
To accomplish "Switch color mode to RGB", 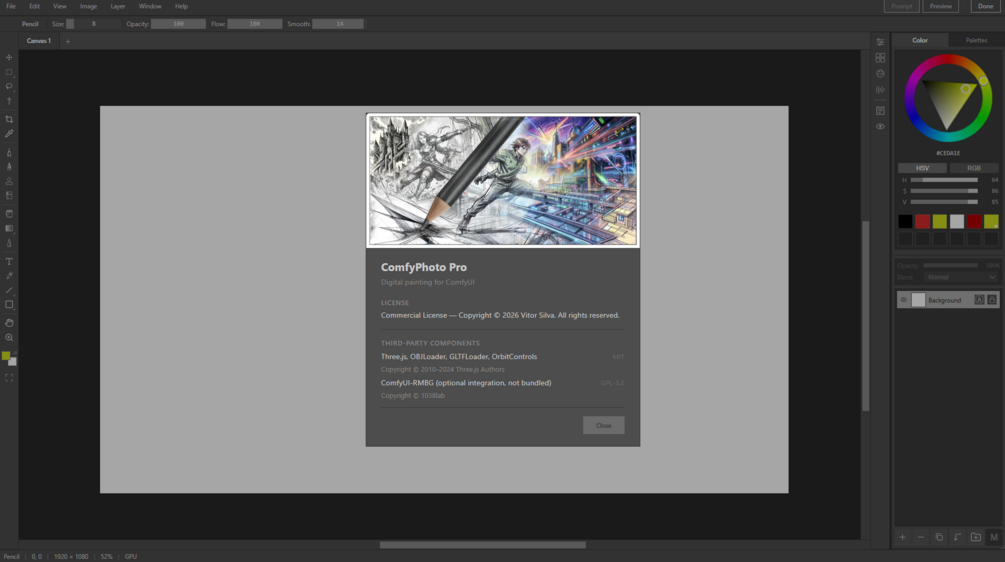I will (974, 168).
